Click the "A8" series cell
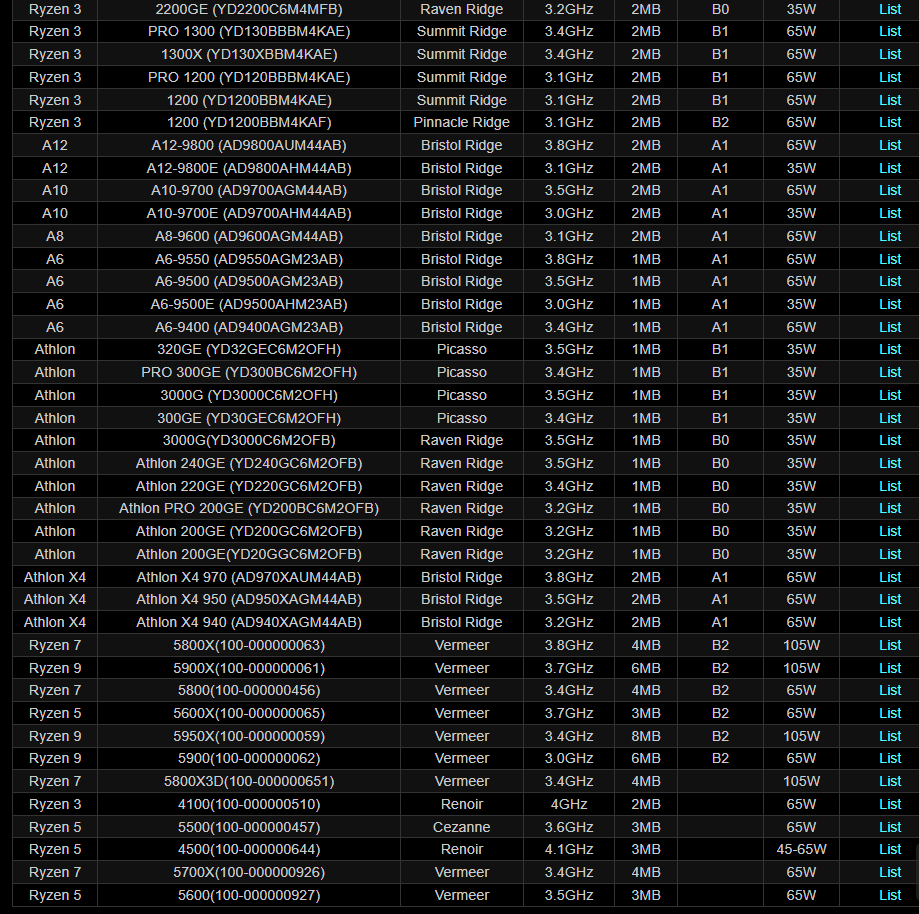The height and width of the screenshot is (914, 919). point(55,236)
